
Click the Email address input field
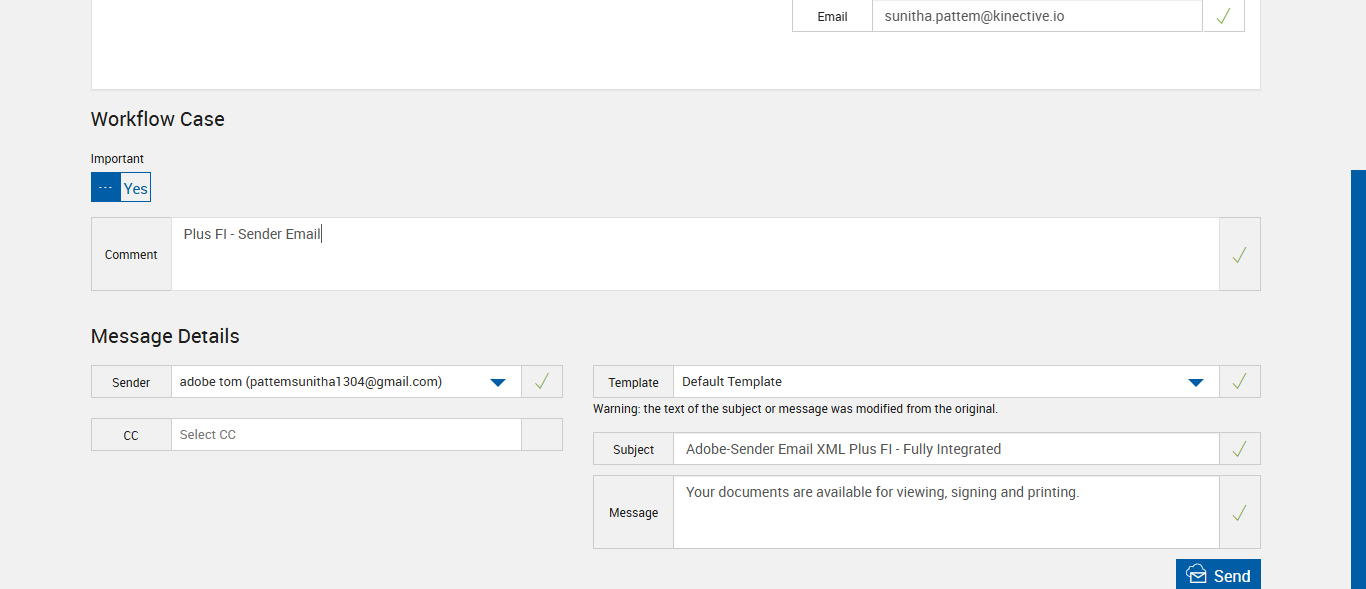pyautogui.click(x=1036, y=16)
